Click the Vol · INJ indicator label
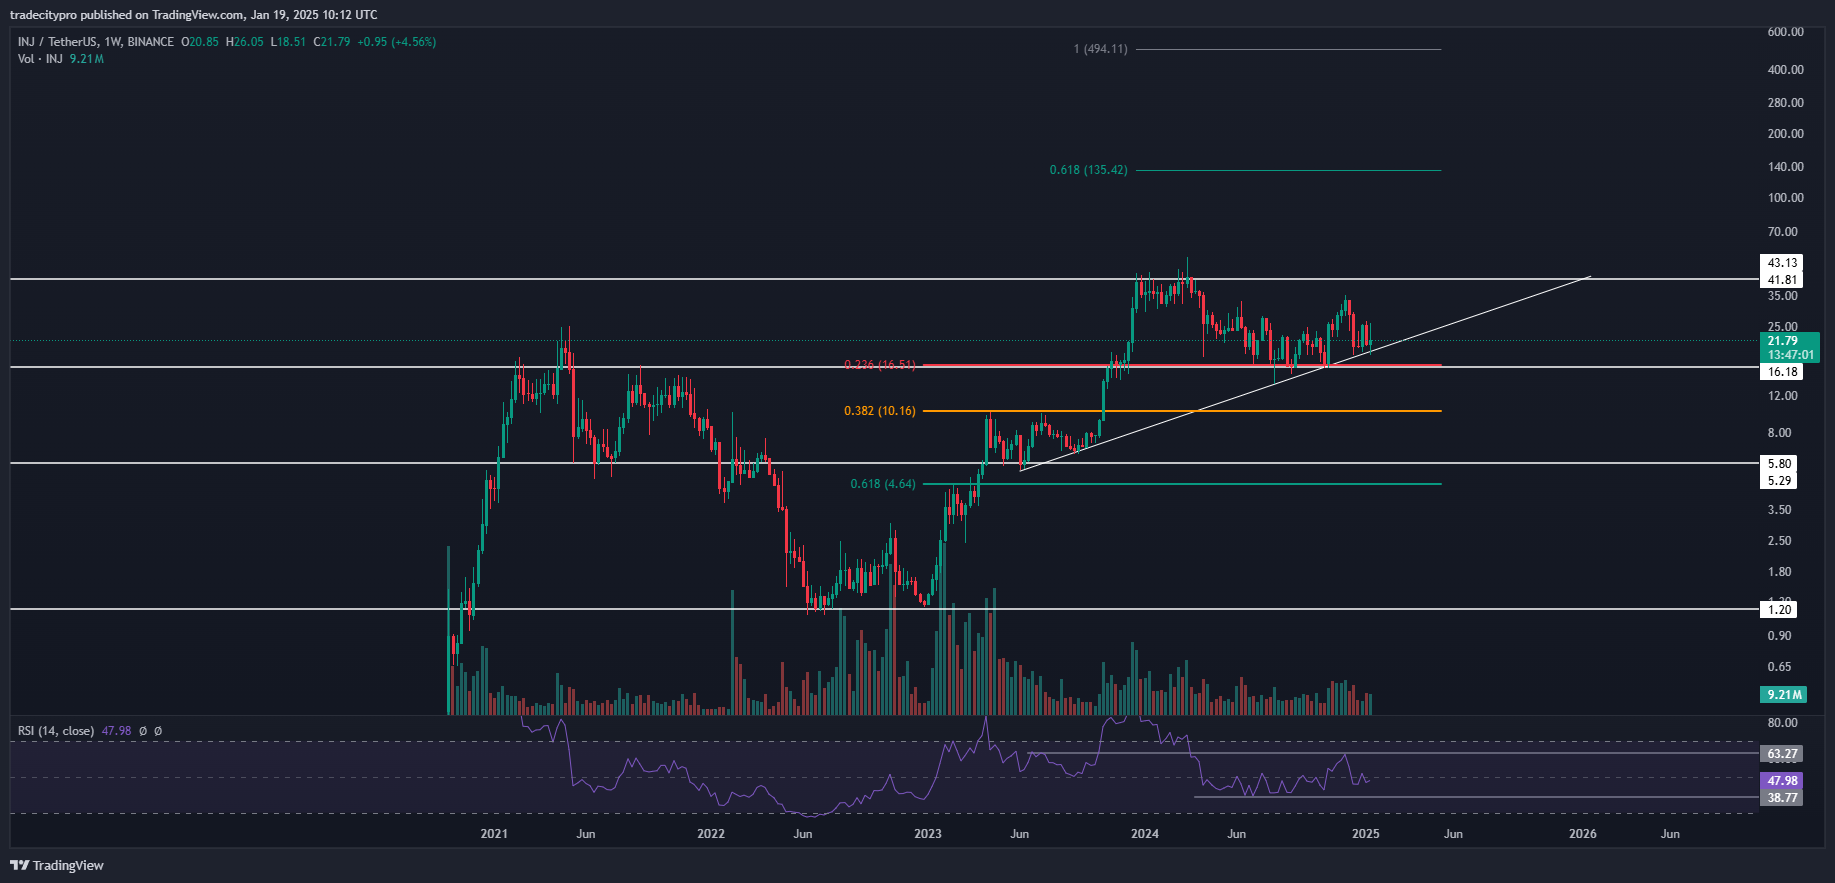Image resolution: width=1835 pixels, height=883 pixels. tap(40, 59)
